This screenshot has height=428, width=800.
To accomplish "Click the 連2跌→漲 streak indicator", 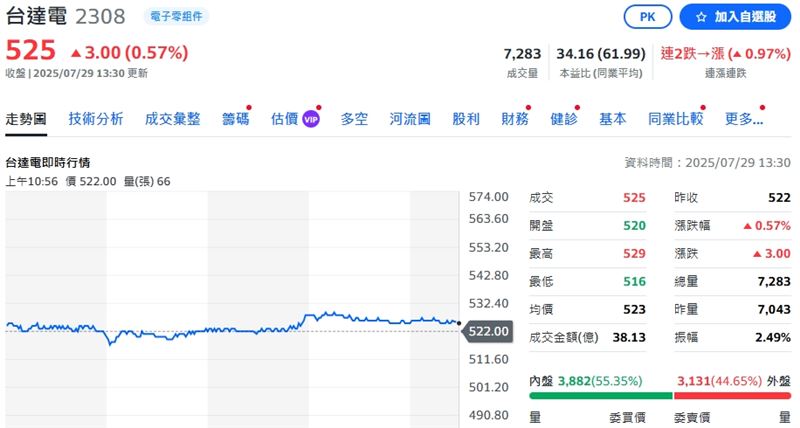I will pyautogui.click(x=725, y=54).
